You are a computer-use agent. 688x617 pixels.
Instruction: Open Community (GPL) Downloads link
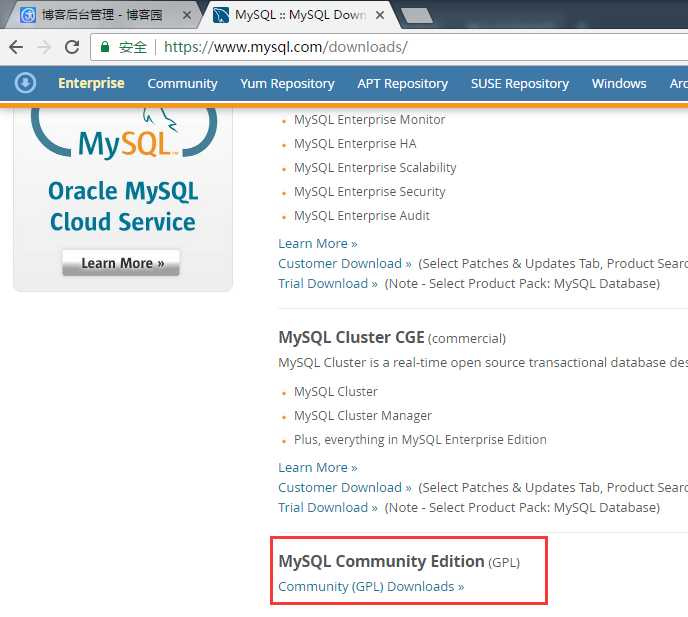(x=371, y=587)
